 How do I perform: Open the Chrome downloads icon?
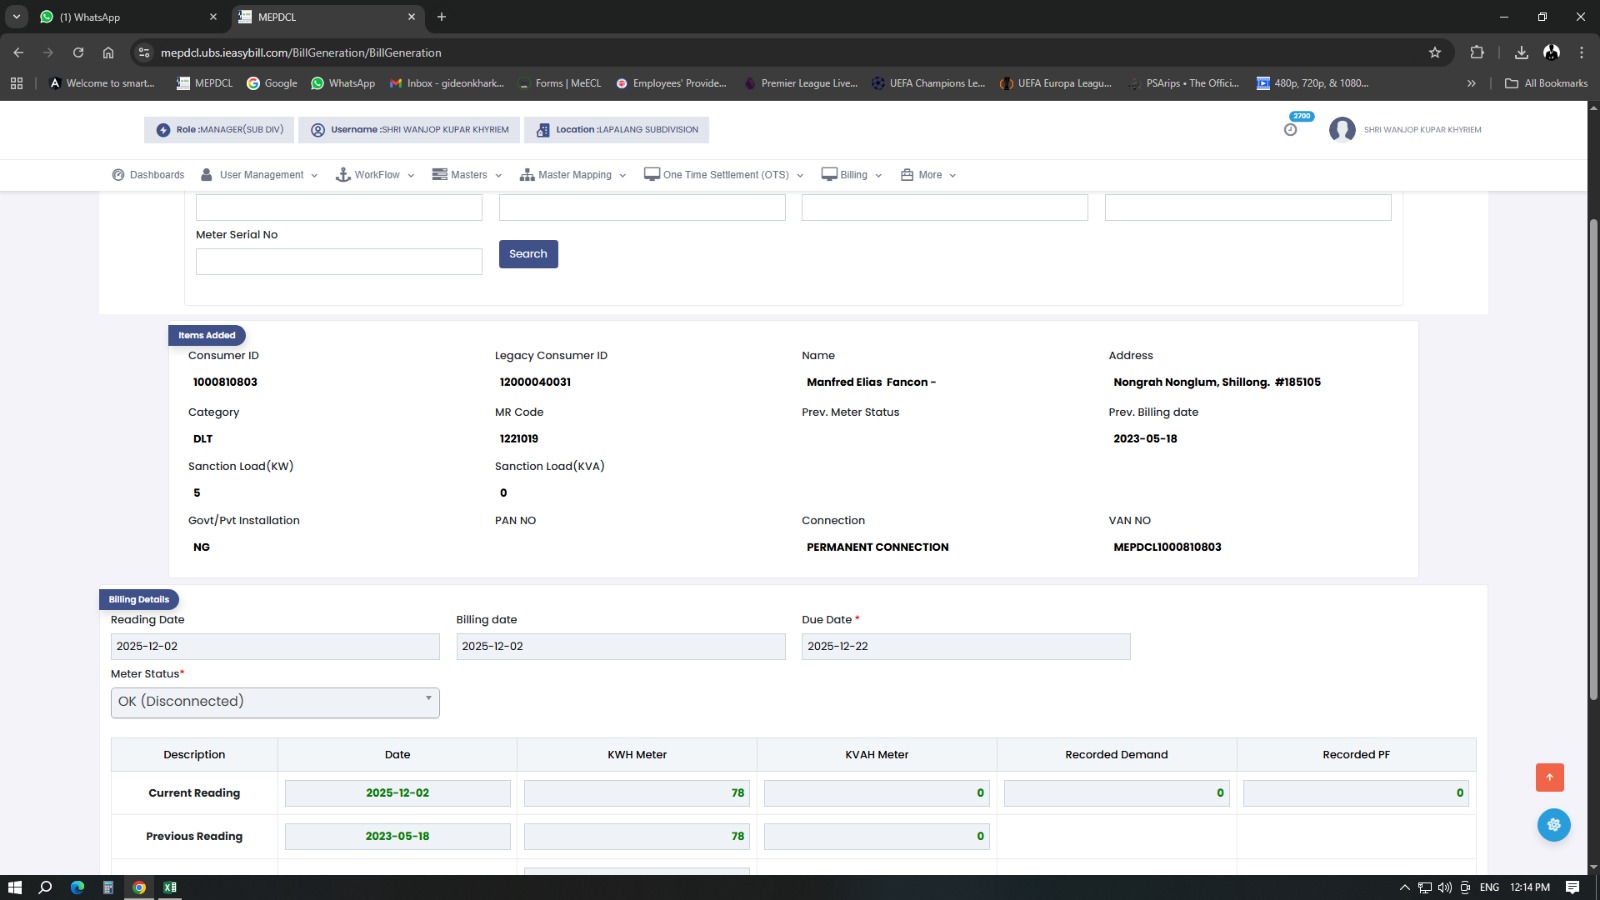click(1521, 53)
